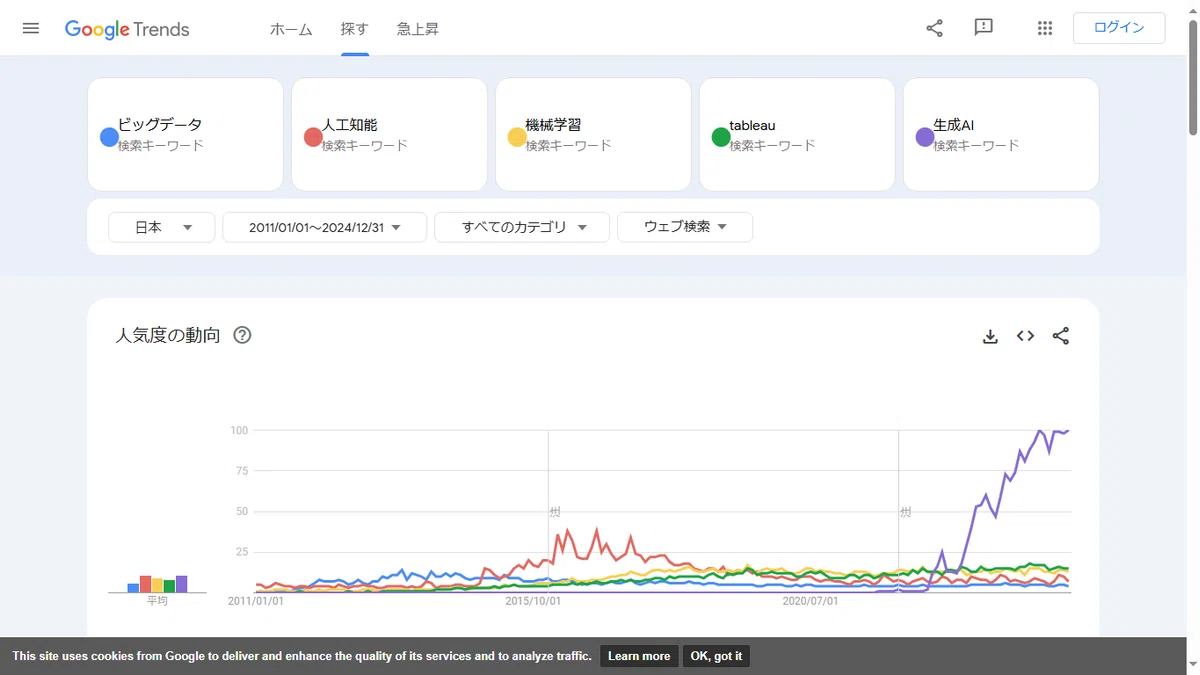Click the 平均 average bar chart
The image size is (1200, 675).
(157, 584)
